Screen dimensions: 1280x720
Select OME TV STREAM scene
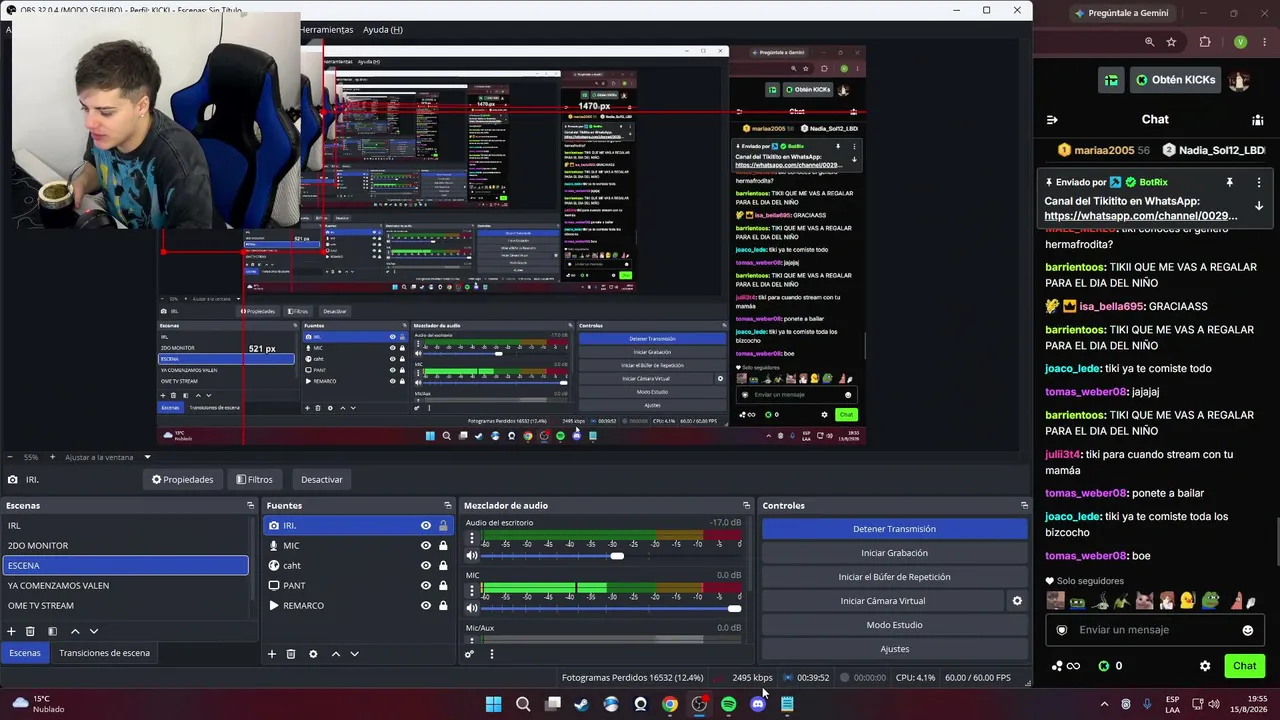pyautogui.click(x=125, y=606)
